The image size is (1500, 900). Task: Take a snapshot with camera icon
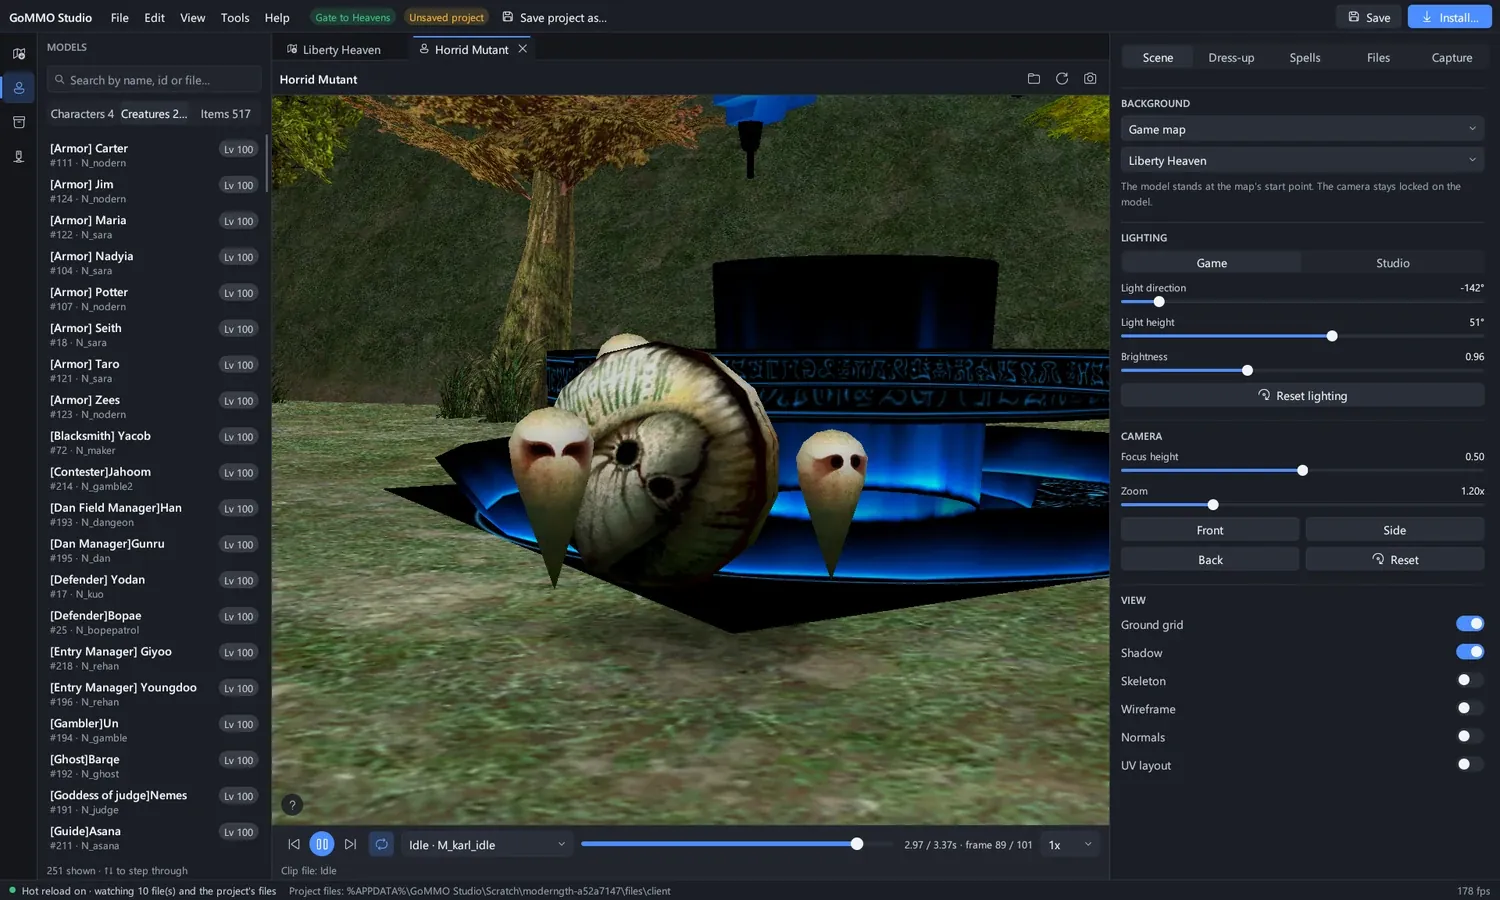[1090, 79]
